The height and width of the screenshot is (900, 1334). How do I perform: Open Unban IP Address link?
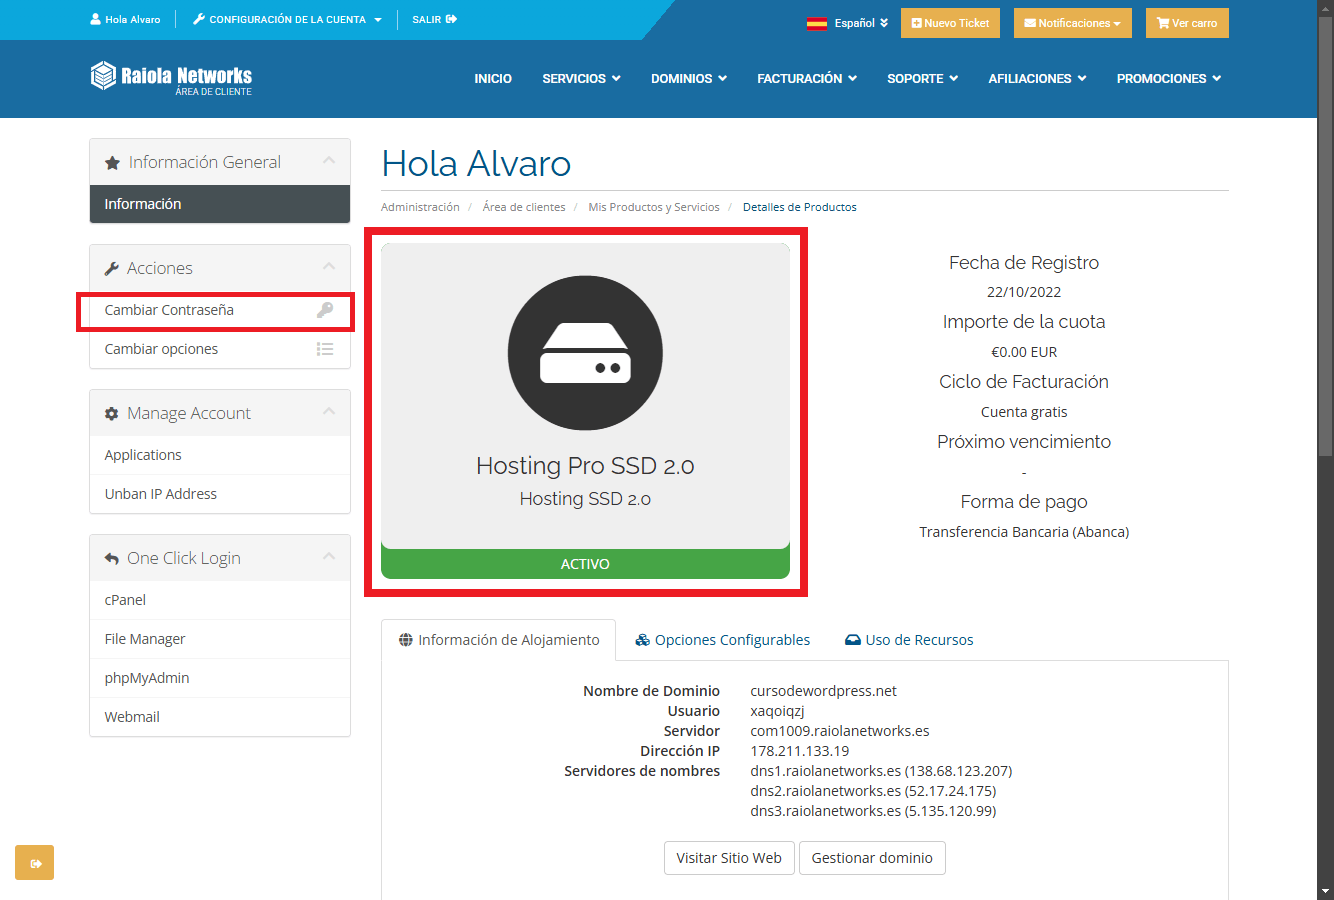[220, 494]
